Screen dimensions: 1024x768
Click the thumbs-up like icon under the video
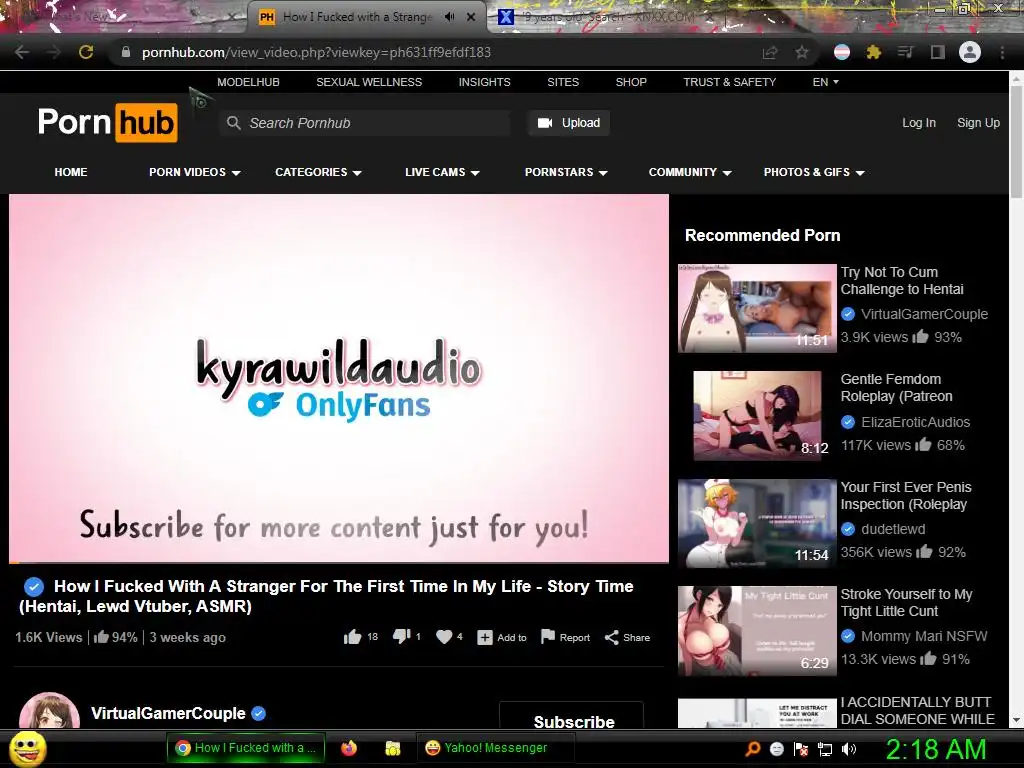click(353, 637)
